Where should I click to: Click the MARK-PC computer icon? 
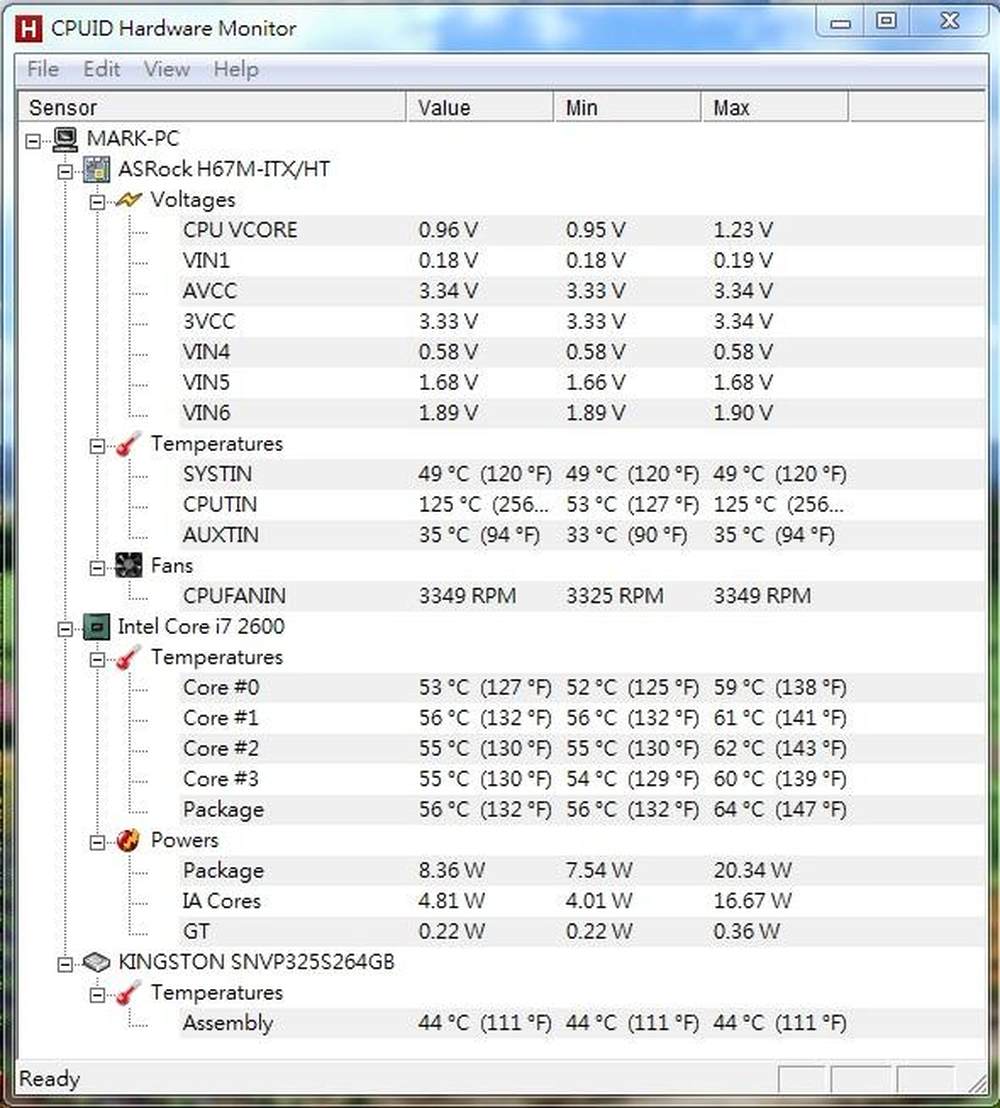pyautogui.click(x=65, y=139)
